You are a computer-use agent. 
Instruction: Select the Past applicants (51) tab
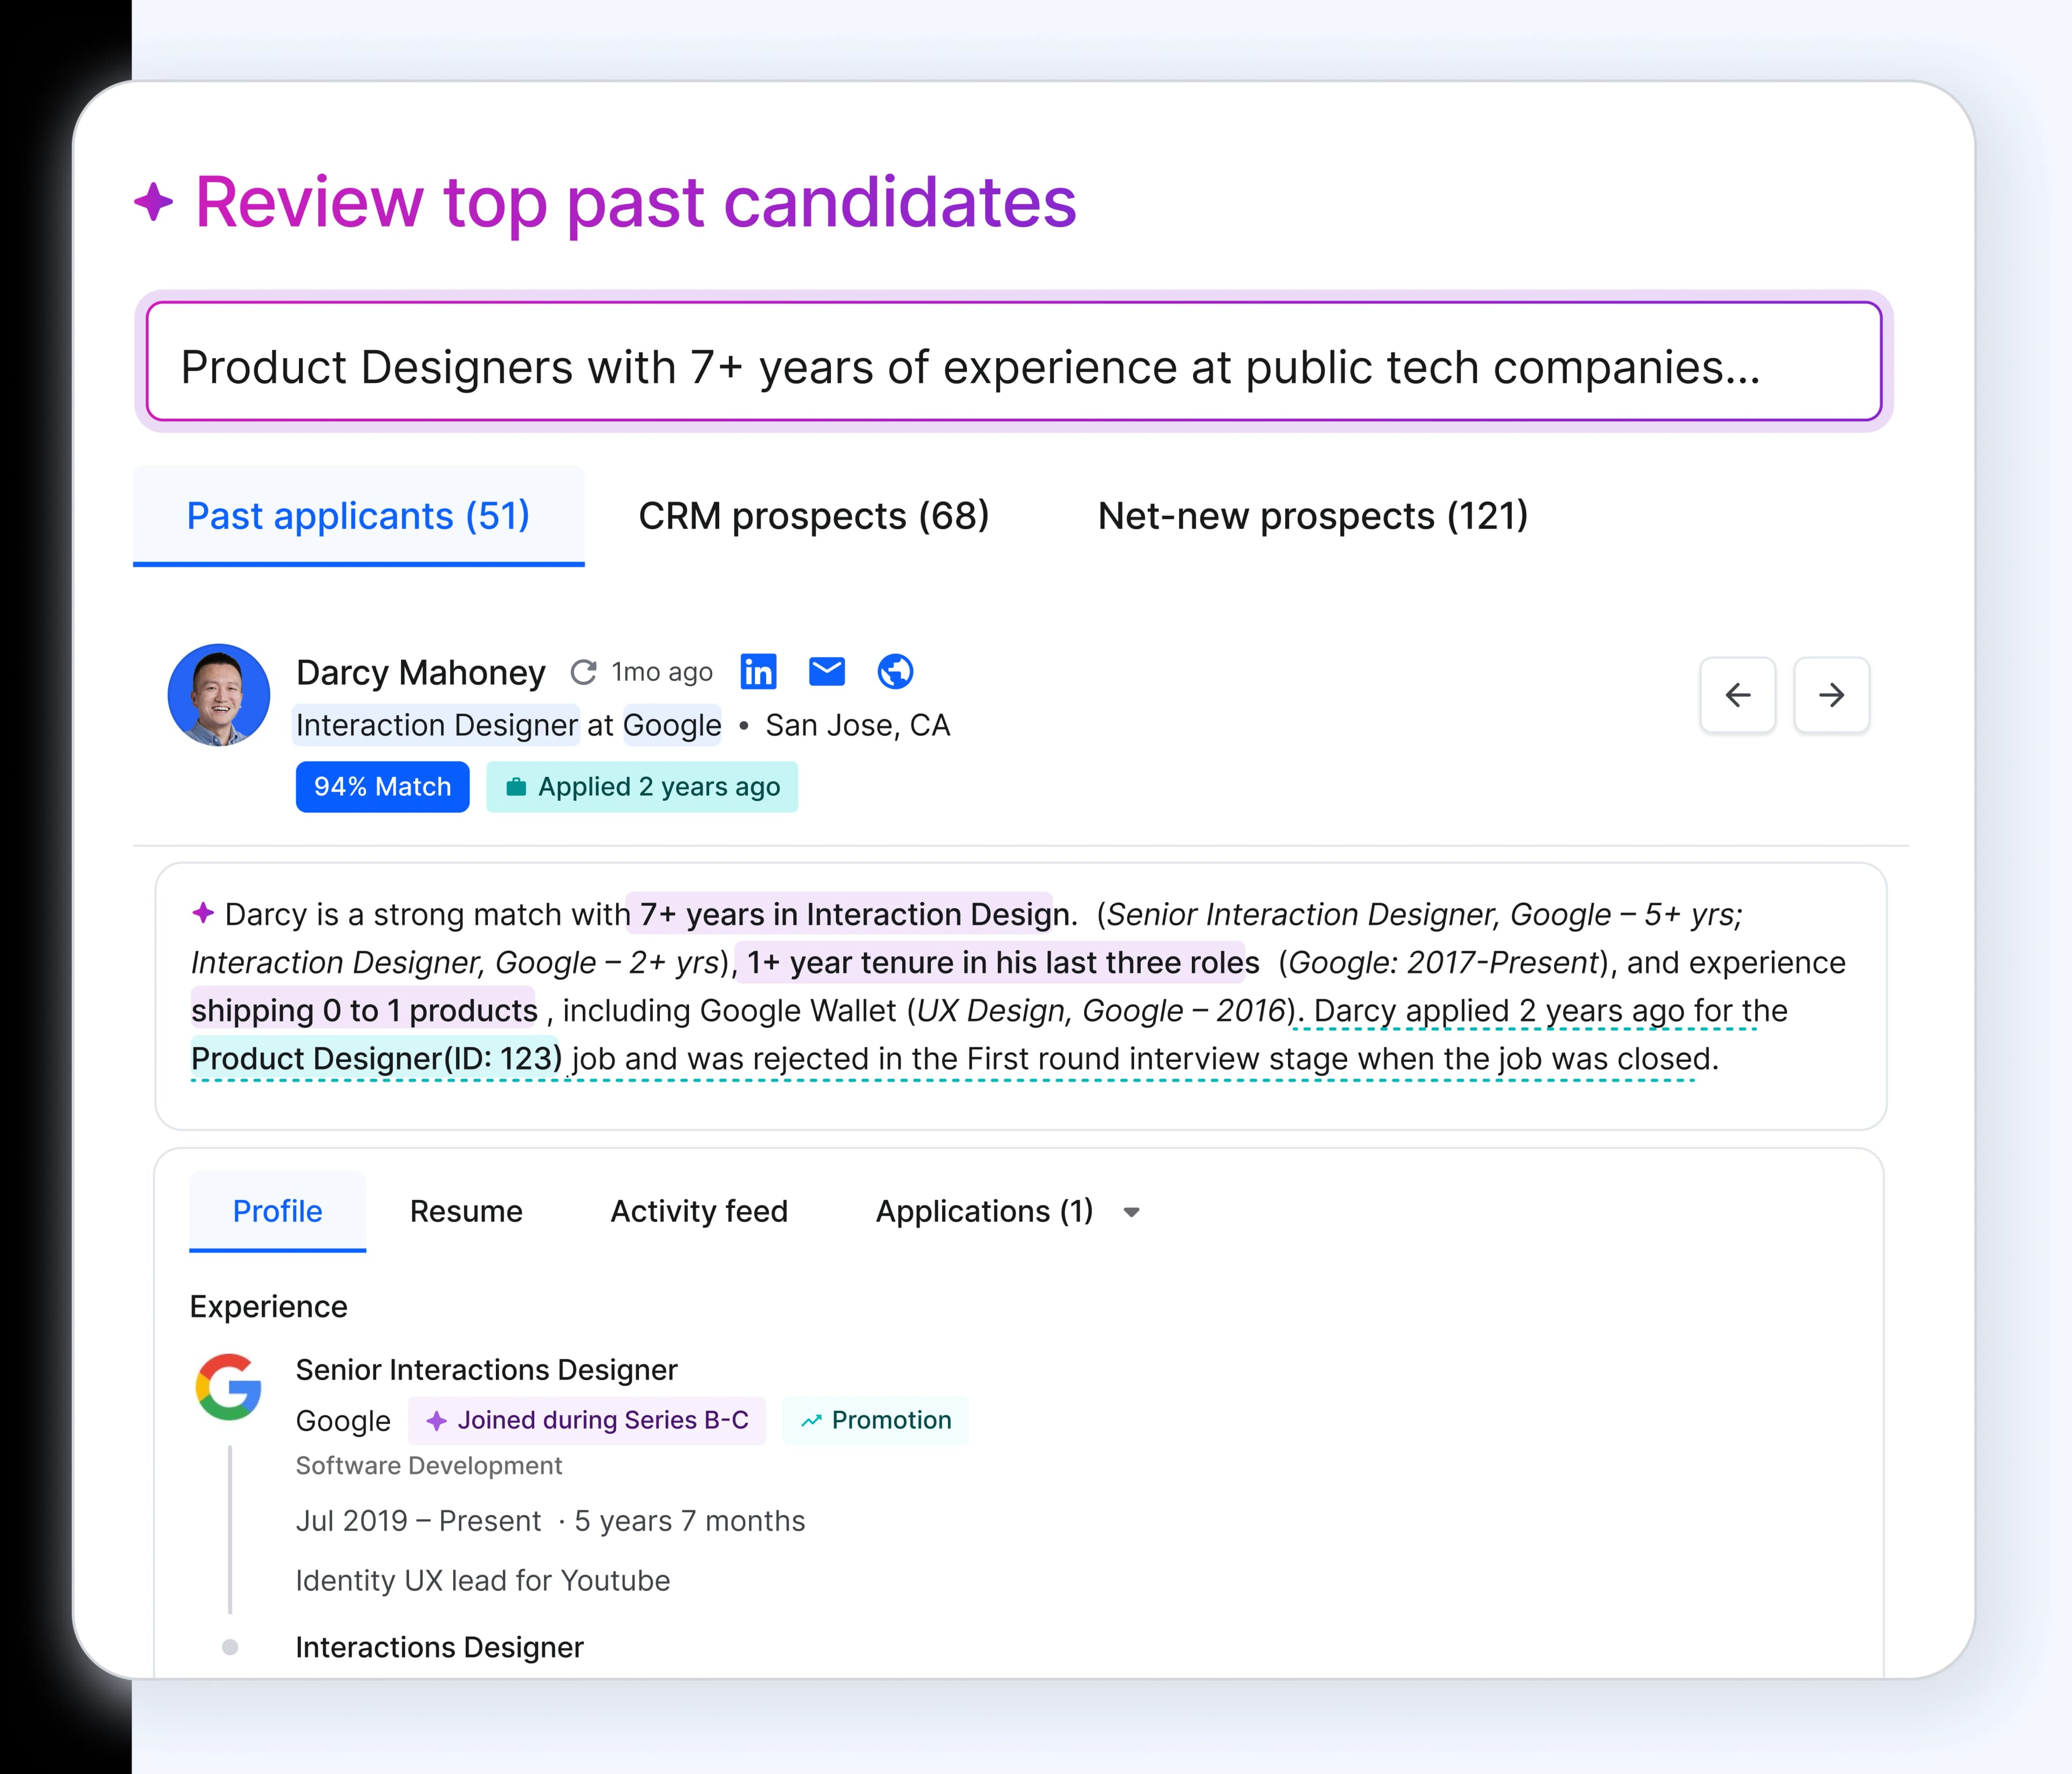pos(358,516)
